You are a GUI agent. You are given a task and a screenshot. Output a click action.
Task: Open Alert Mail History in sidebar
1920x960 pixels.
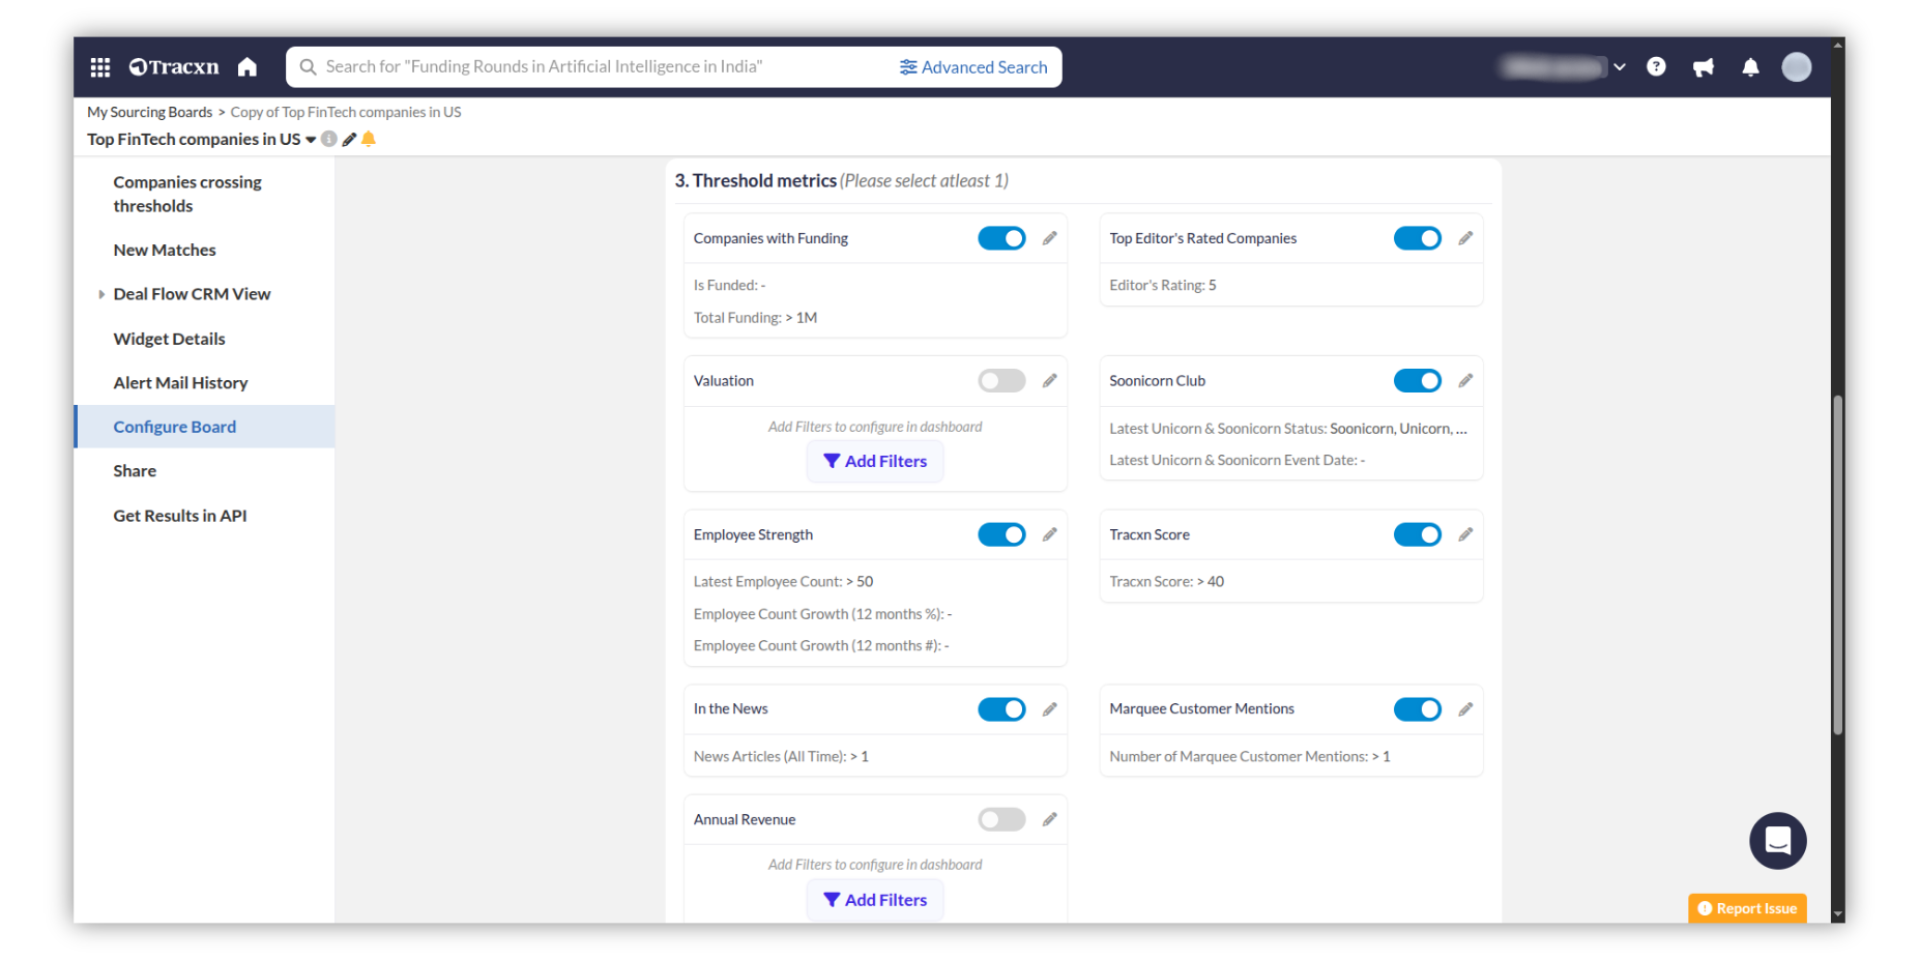click(180, 383)
